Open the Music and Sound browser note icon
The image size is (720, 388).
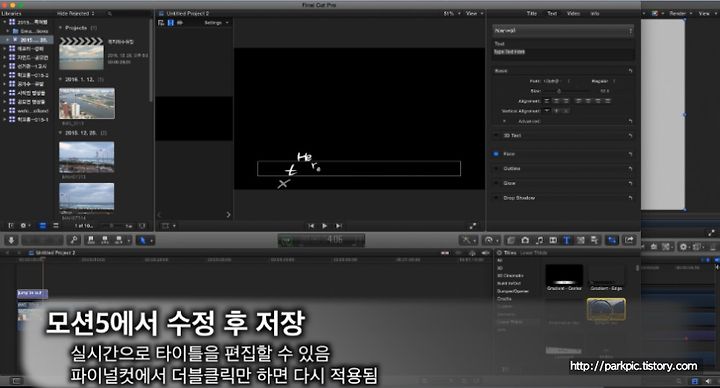[540, 240]
